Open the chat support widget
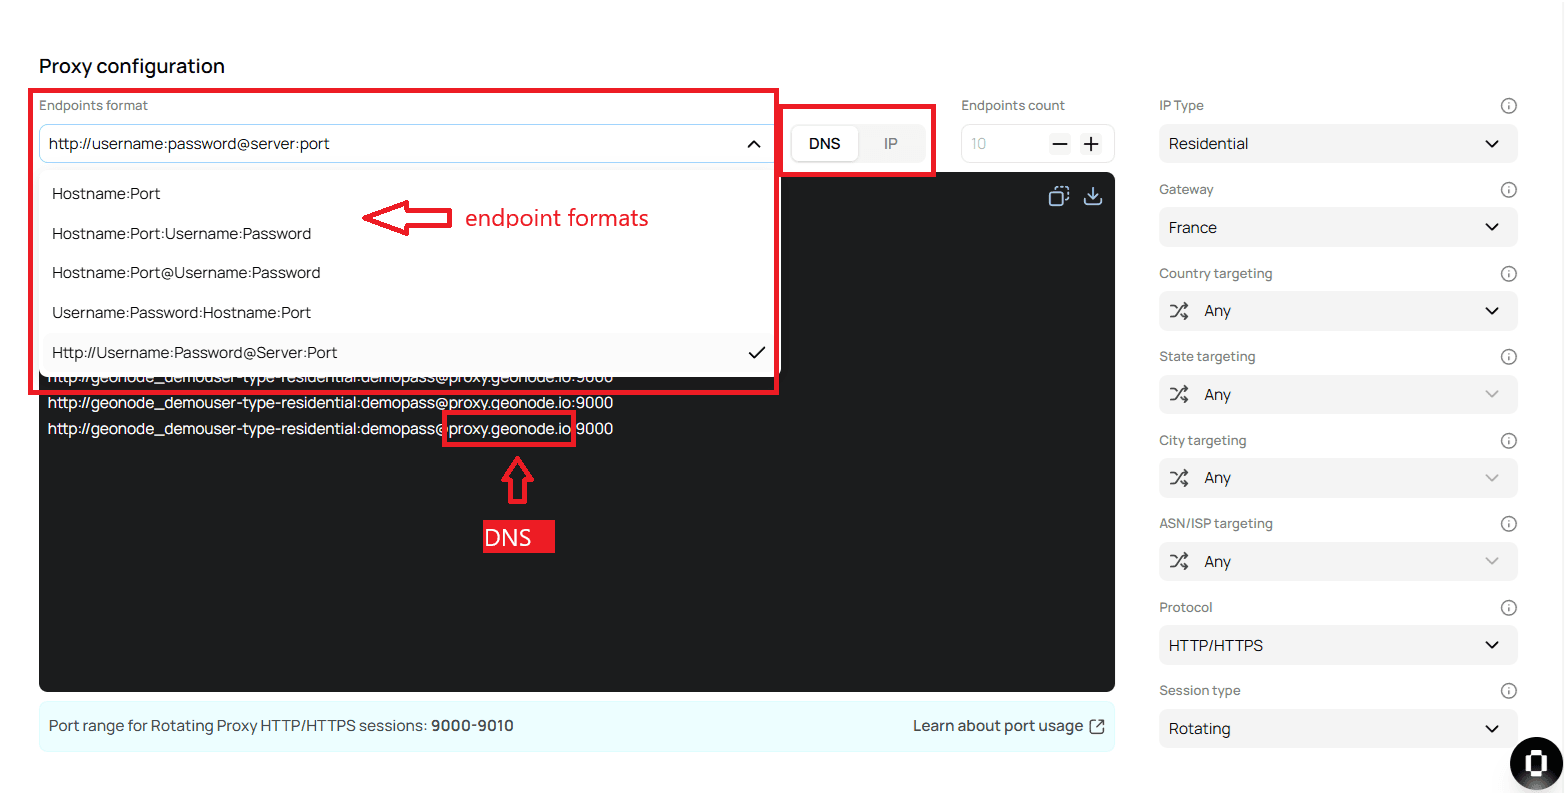Image resolution: width=1566 pixels, height=795 pixels. pyautogui.click(x=1535, y=763)
